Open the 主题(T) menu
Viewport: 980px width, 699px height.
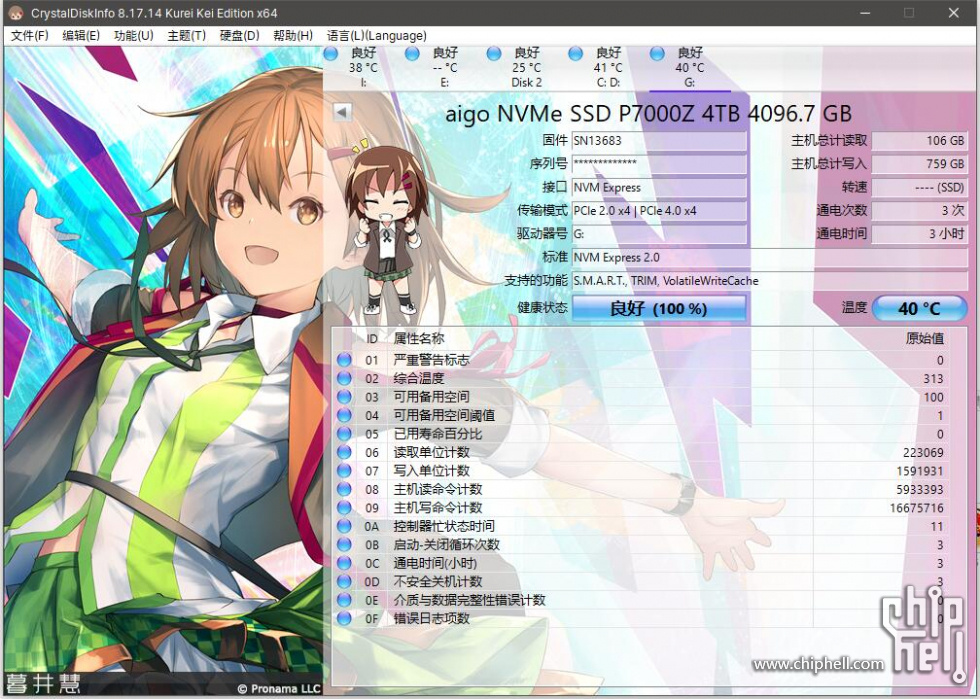coord(186,36)
